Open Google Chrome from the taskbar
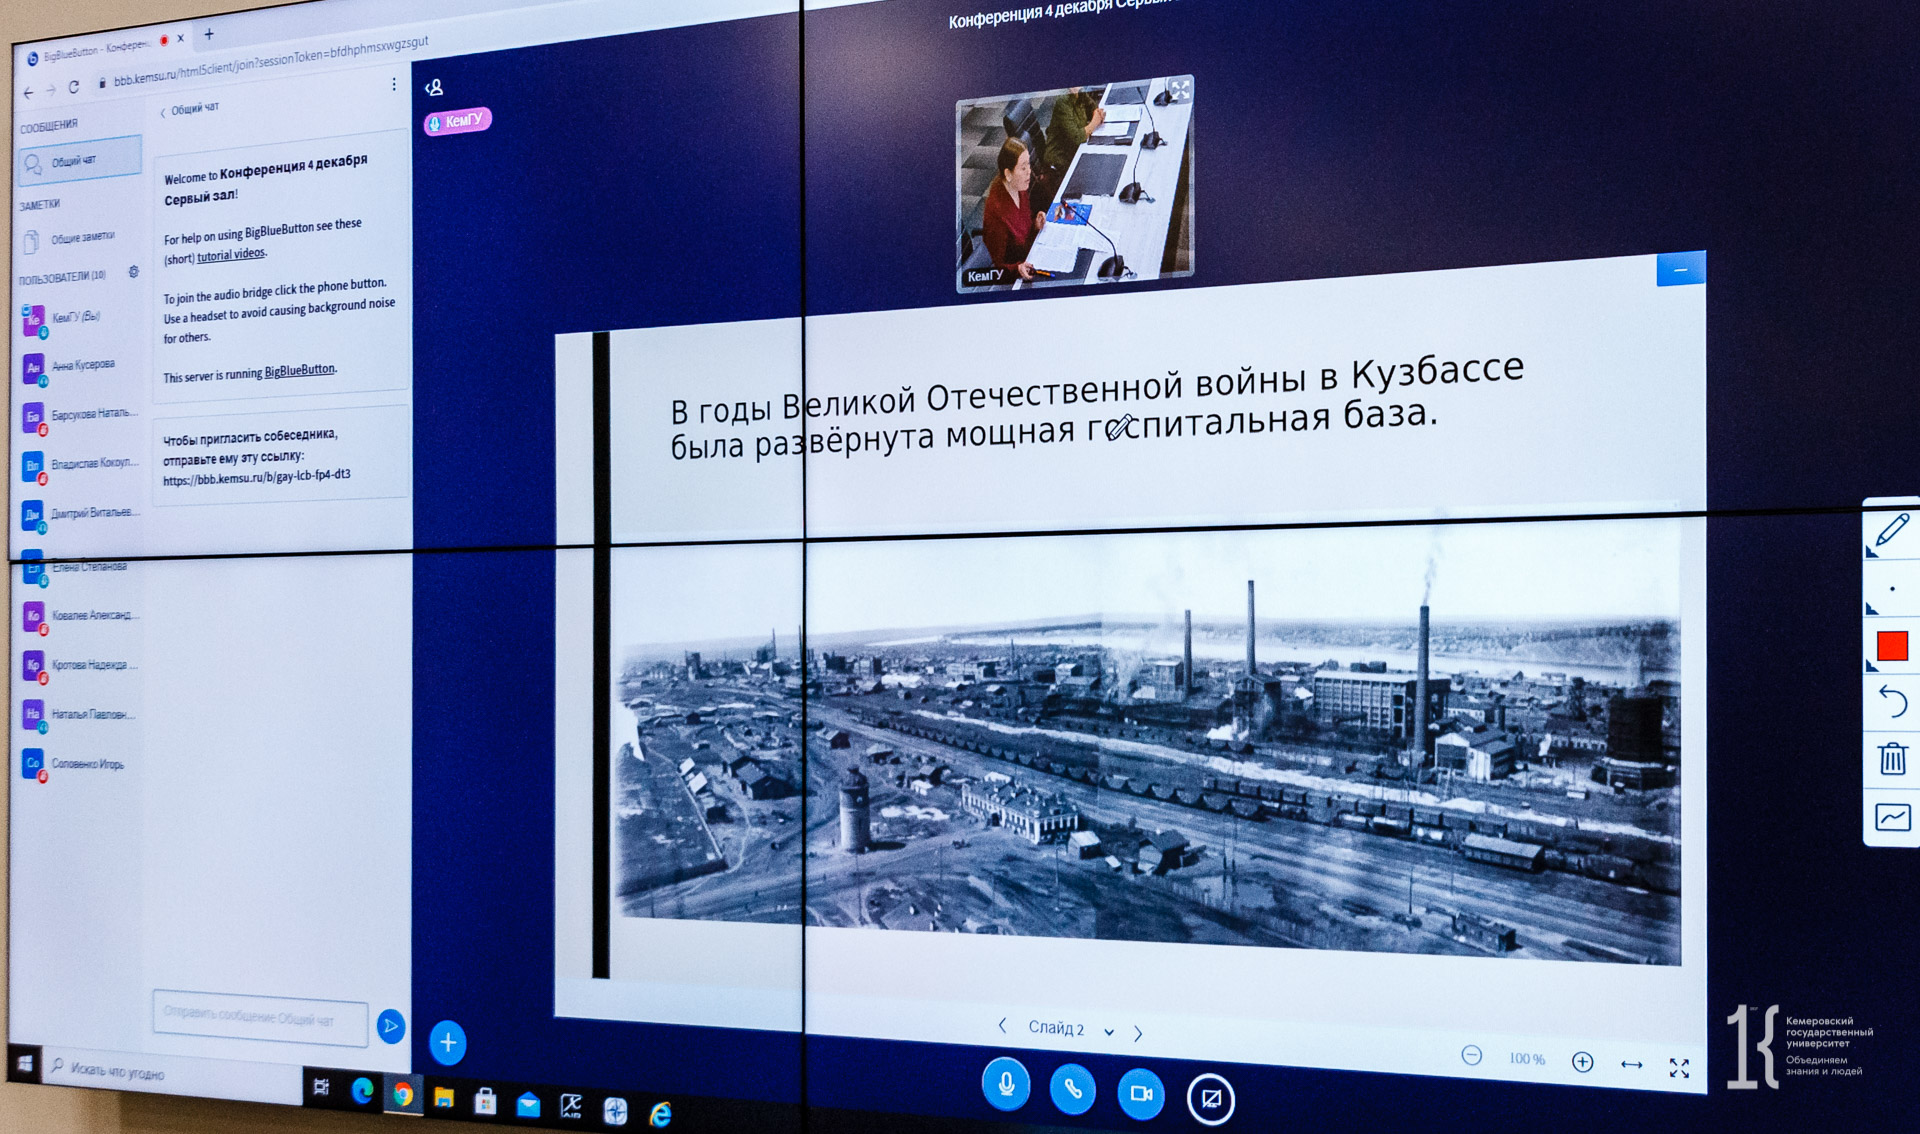1920x1134 pixels. pyautogui.click(x=403, y=1094)
